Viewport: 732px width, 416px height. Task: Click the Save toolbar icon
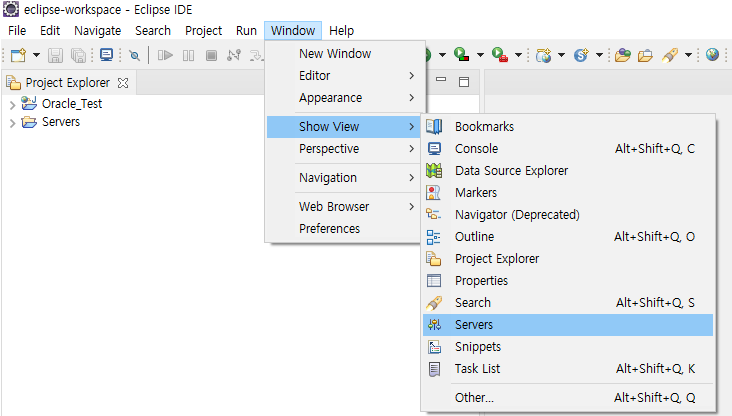[x=55, y=56]
